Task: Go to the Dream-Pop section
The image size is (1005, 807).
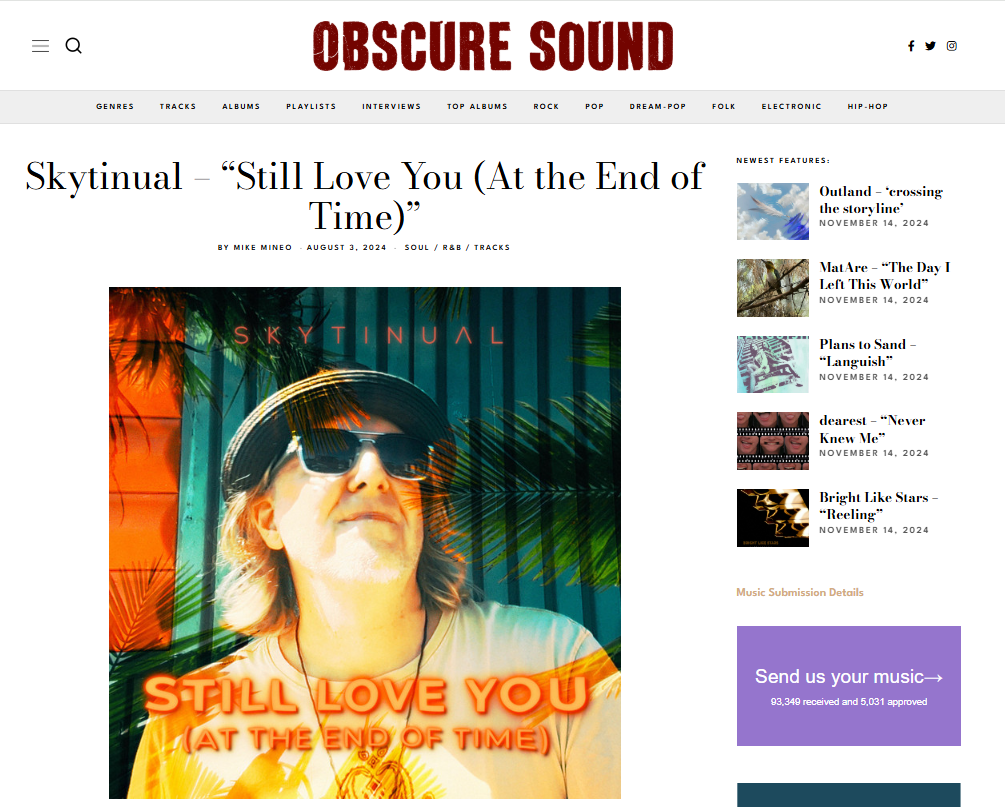Action: [658, 106]
